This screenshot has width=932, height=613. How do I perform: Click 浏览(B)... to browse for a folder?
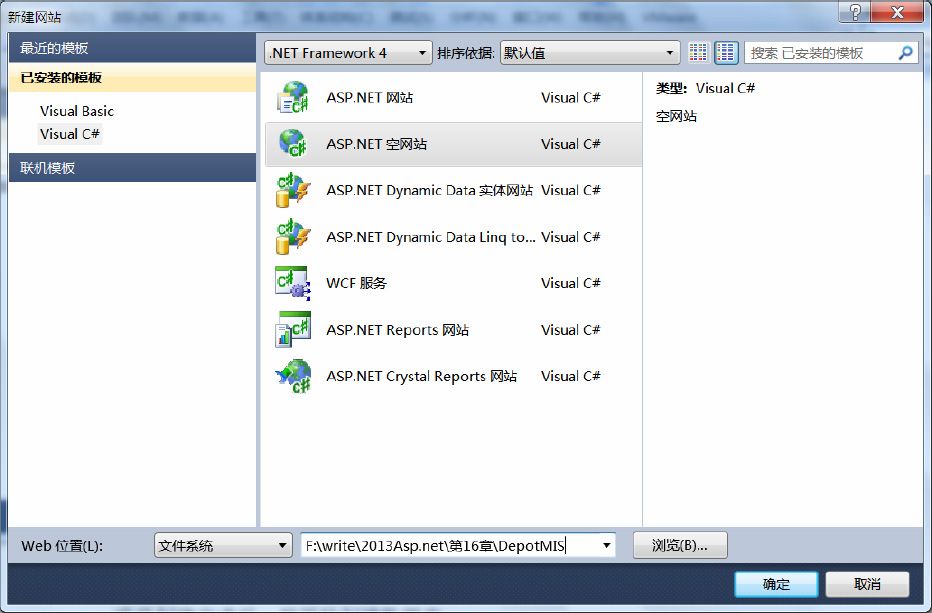click(680, 545)
